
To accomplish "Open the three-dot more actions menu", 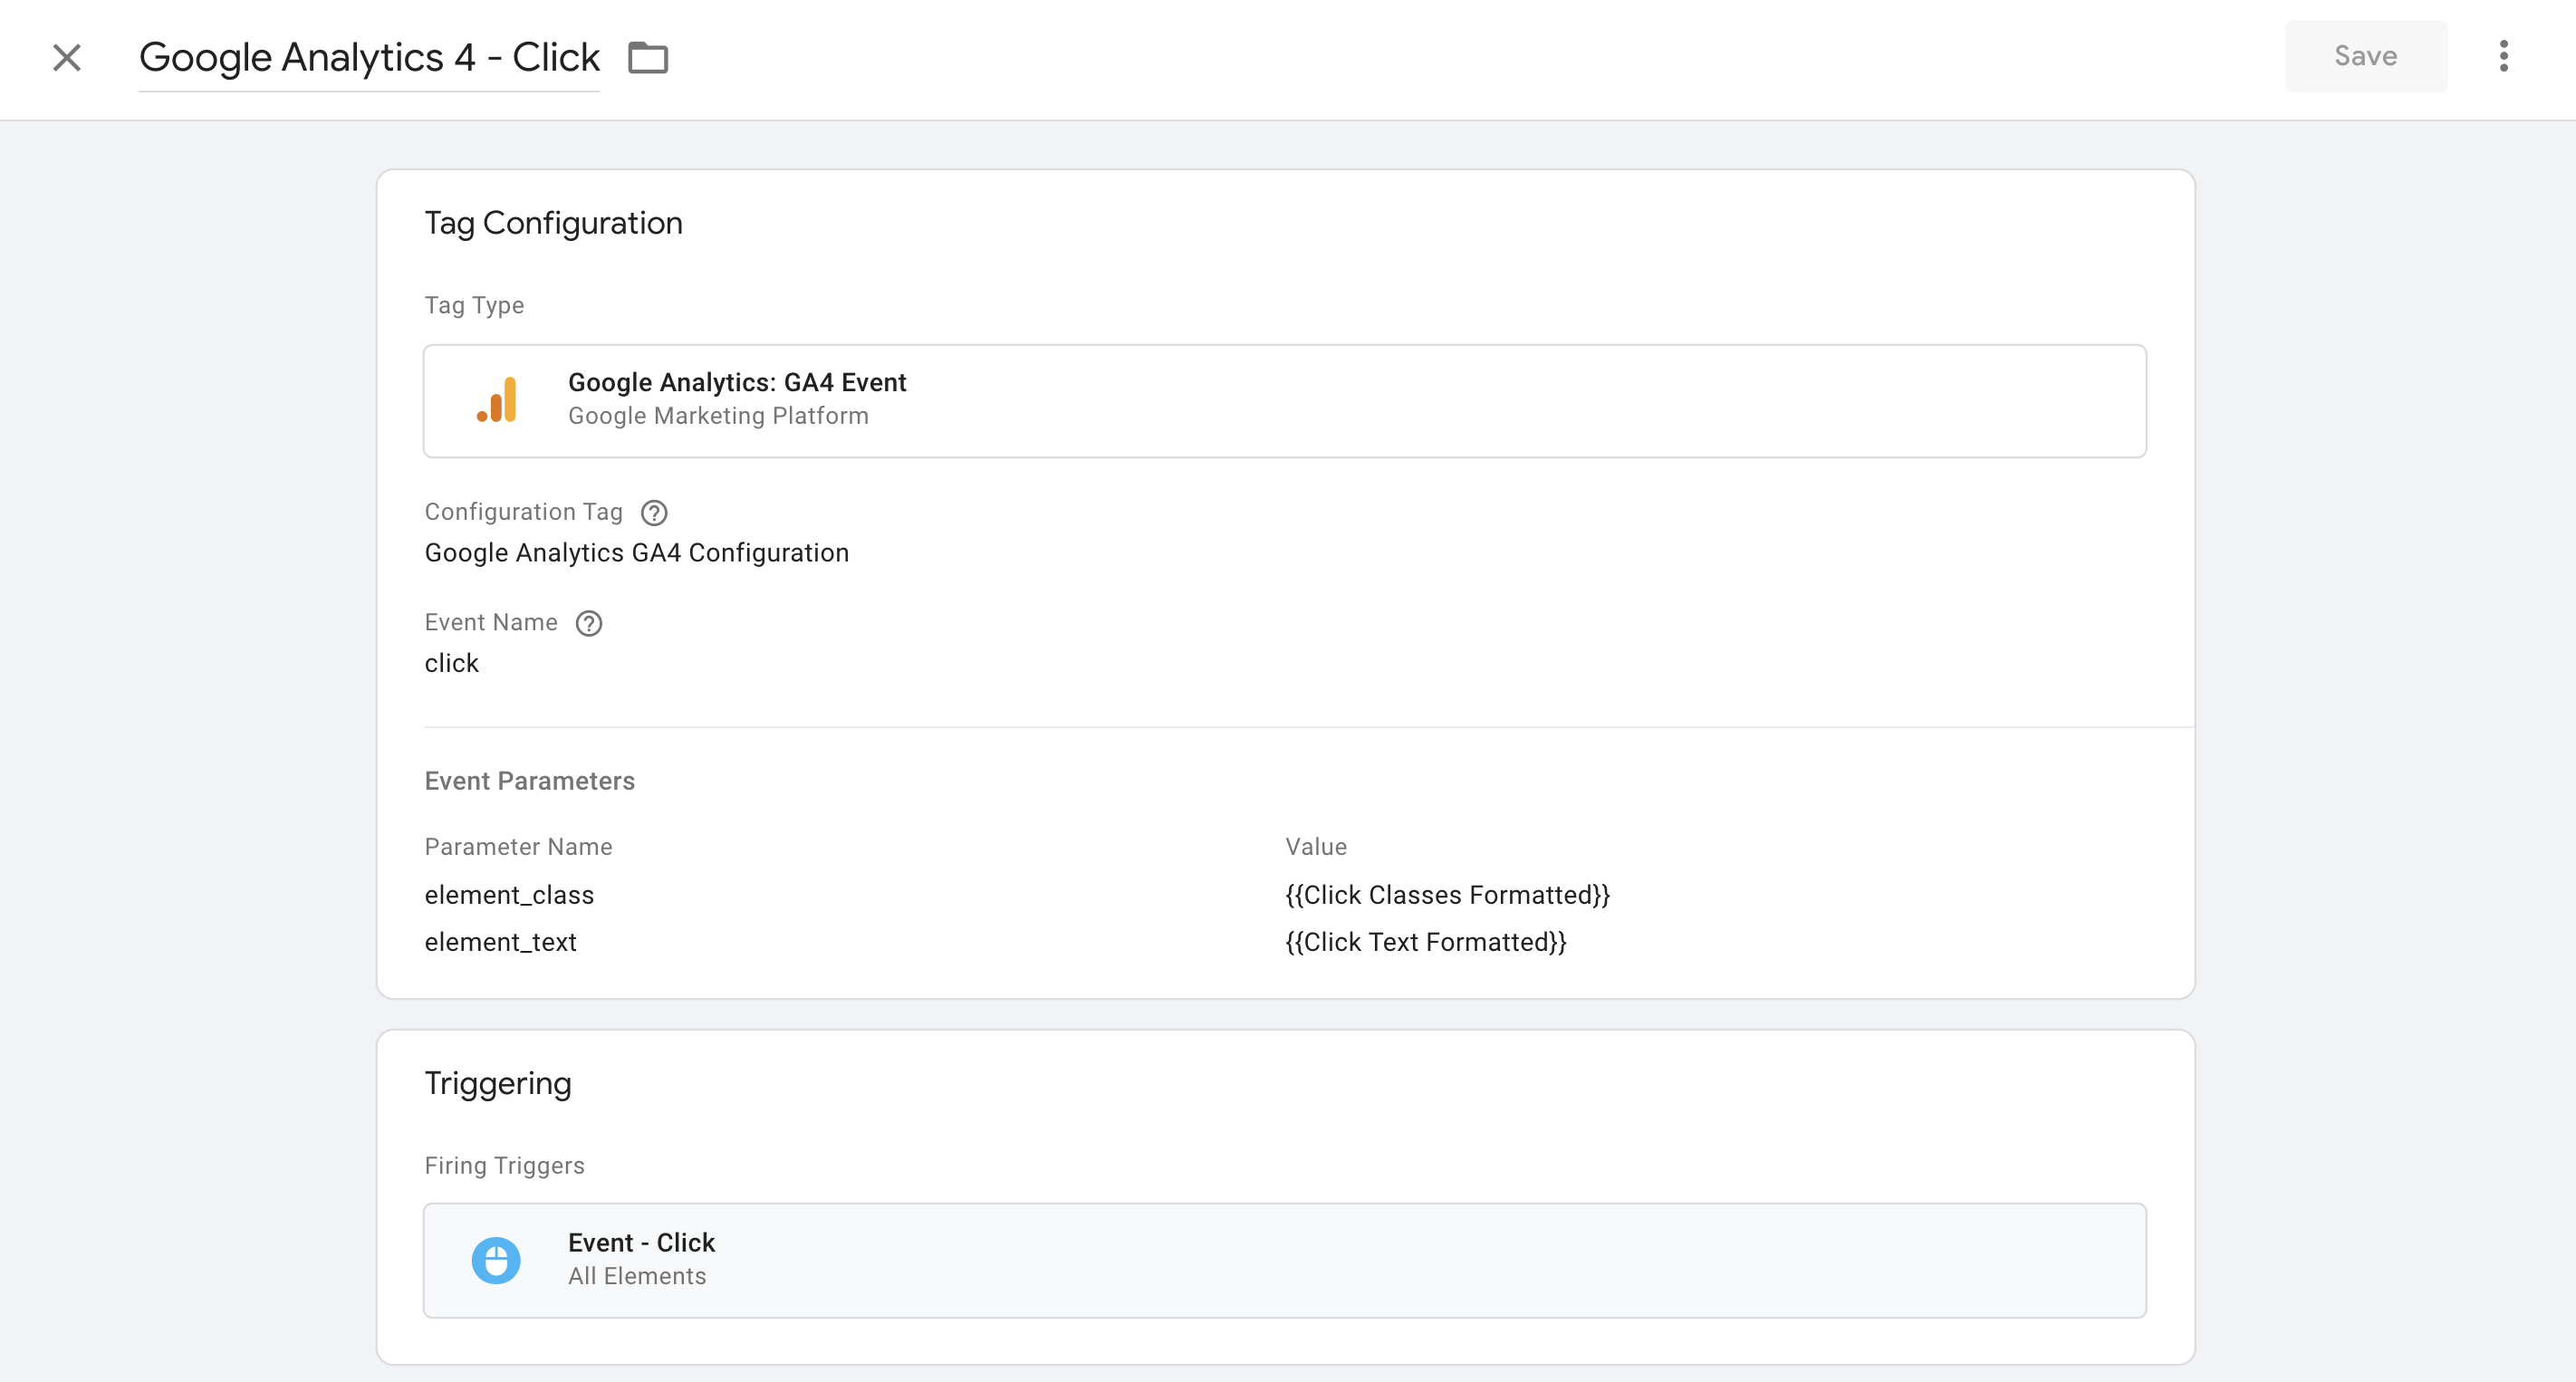I will [x=2503, y=56].
